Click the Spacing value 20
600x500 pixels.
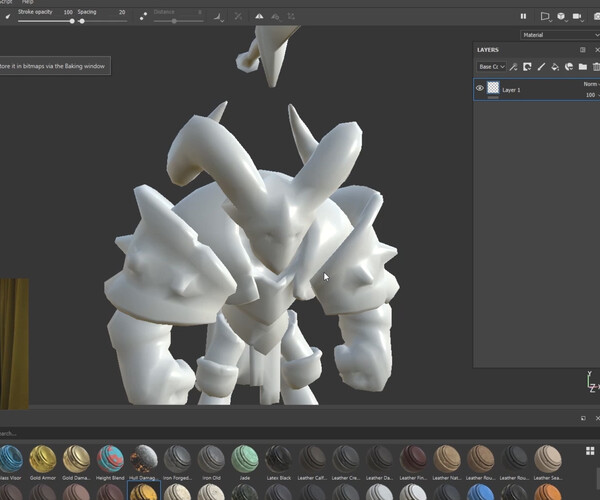tap(122, 12)
